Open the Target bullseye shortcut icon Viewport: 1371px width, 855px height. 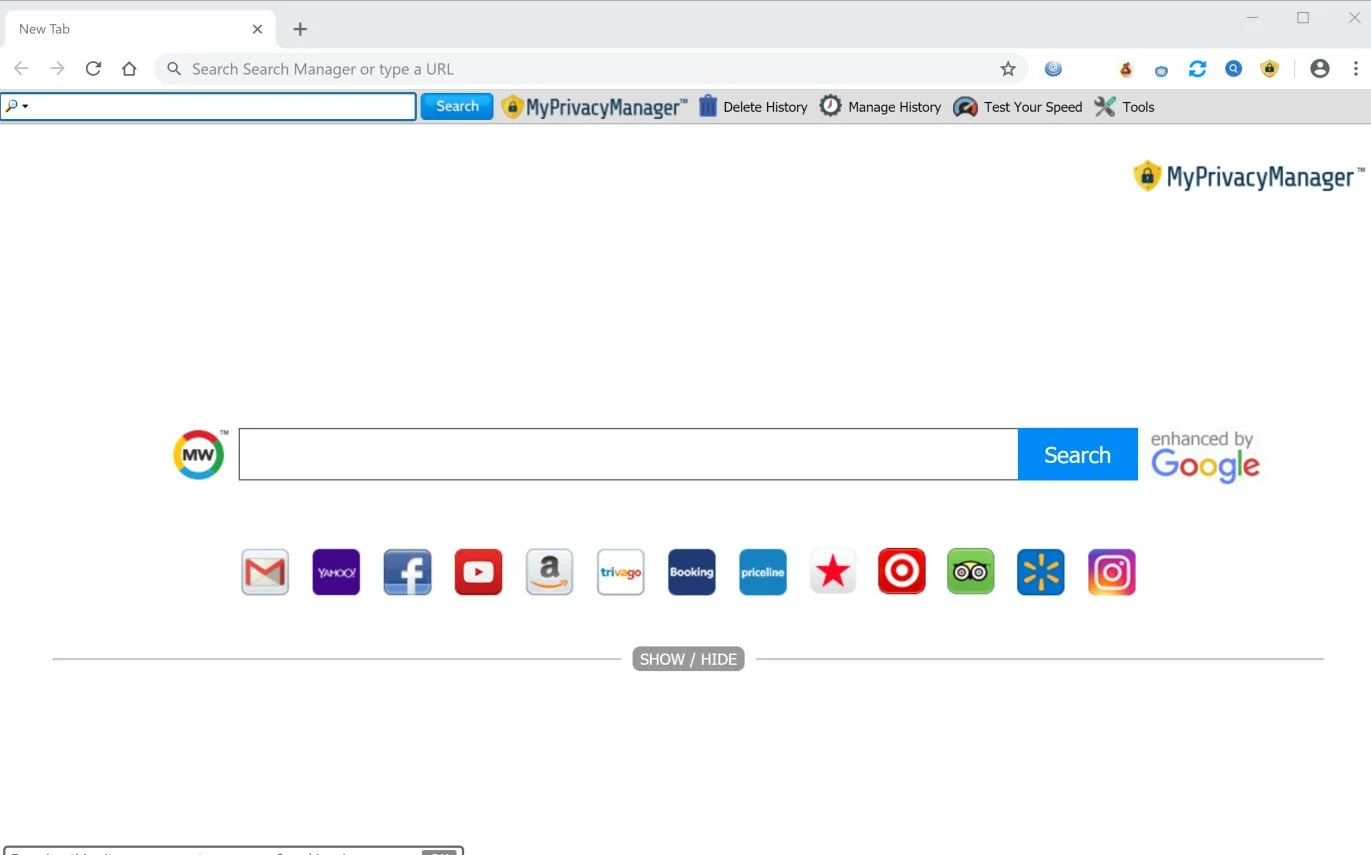click(x=901, y=572)
